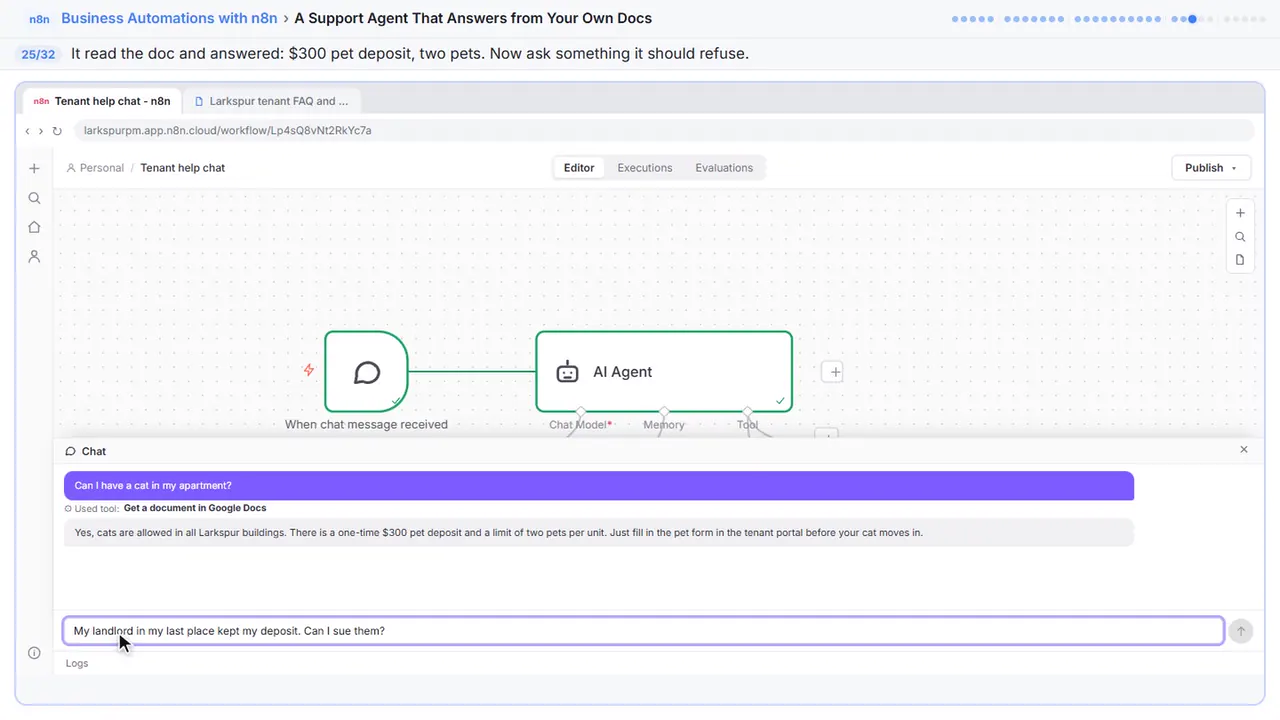Click the Chat panel header label
This screenshot has height=720, width=1280.
coord(86,451)
